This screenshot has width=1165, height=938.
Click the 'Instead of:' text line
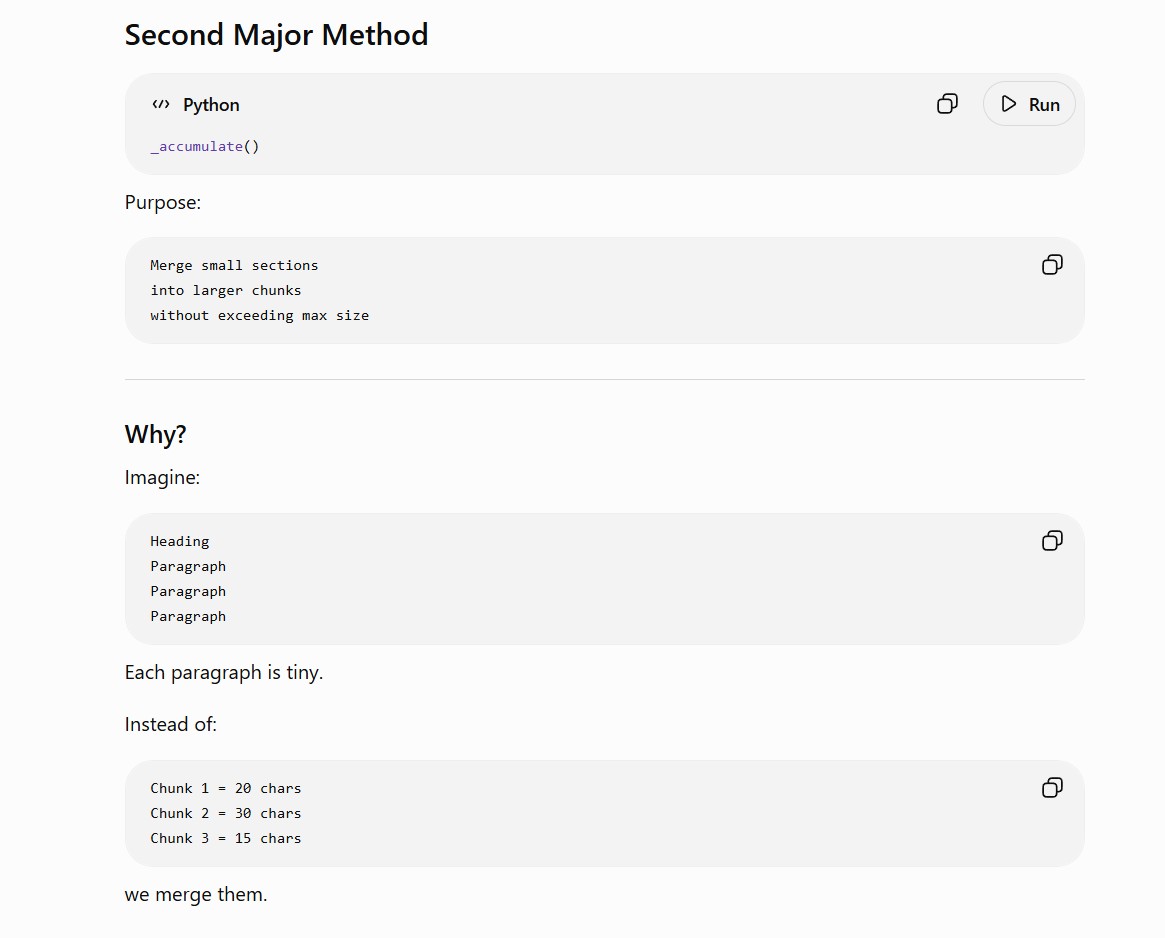click(x=170, y=724)
